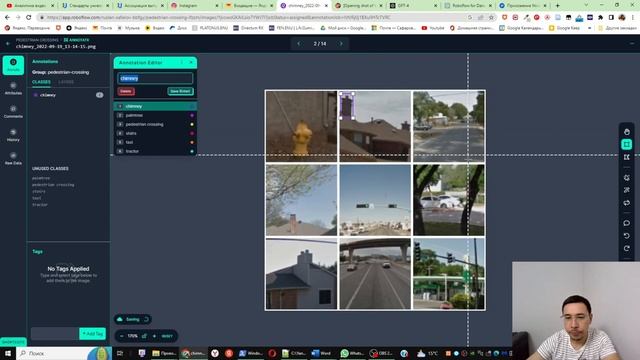Click the Delete annotation button
Image resolution: width=640 pixels, height=360 pixels.
pyautogui.click(x=126, y=91)
